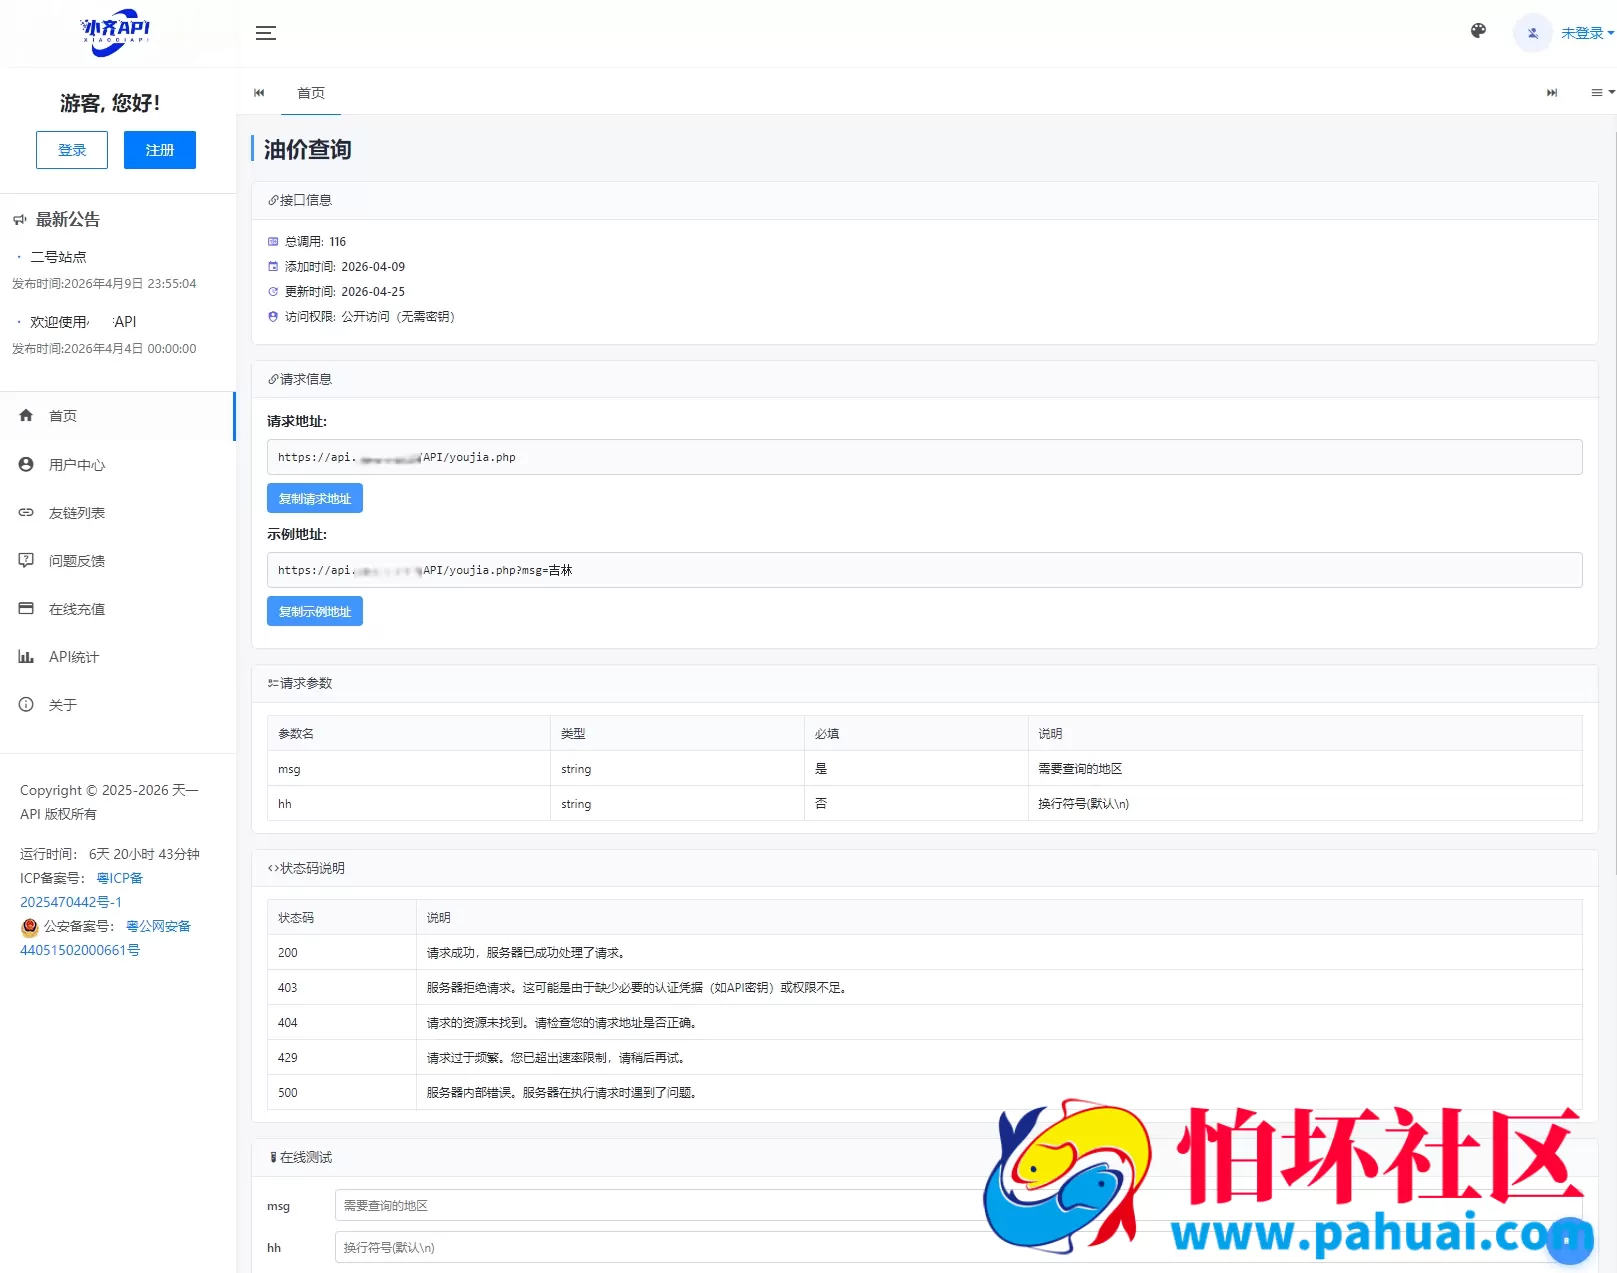Switch to the 首页 tab
Screen dimensions: 1617x1273
pos(310,93)
